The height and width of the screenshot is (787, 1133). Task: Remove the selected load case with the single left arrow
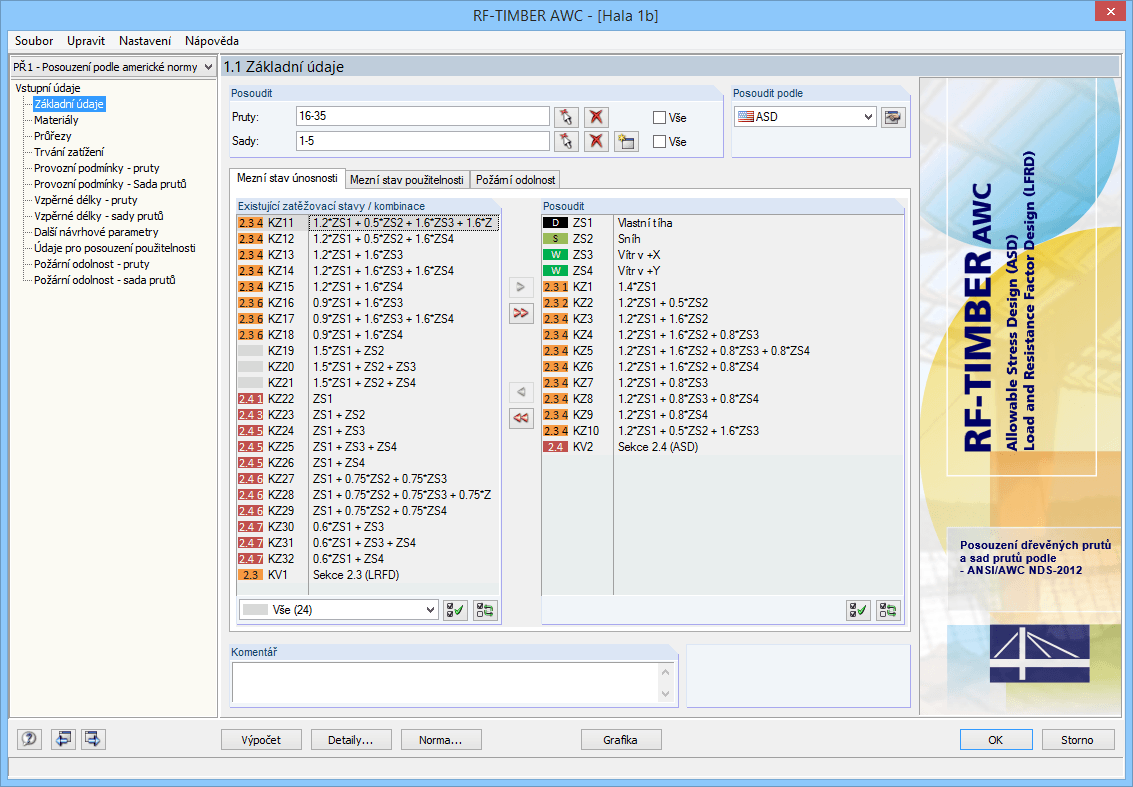521,392
